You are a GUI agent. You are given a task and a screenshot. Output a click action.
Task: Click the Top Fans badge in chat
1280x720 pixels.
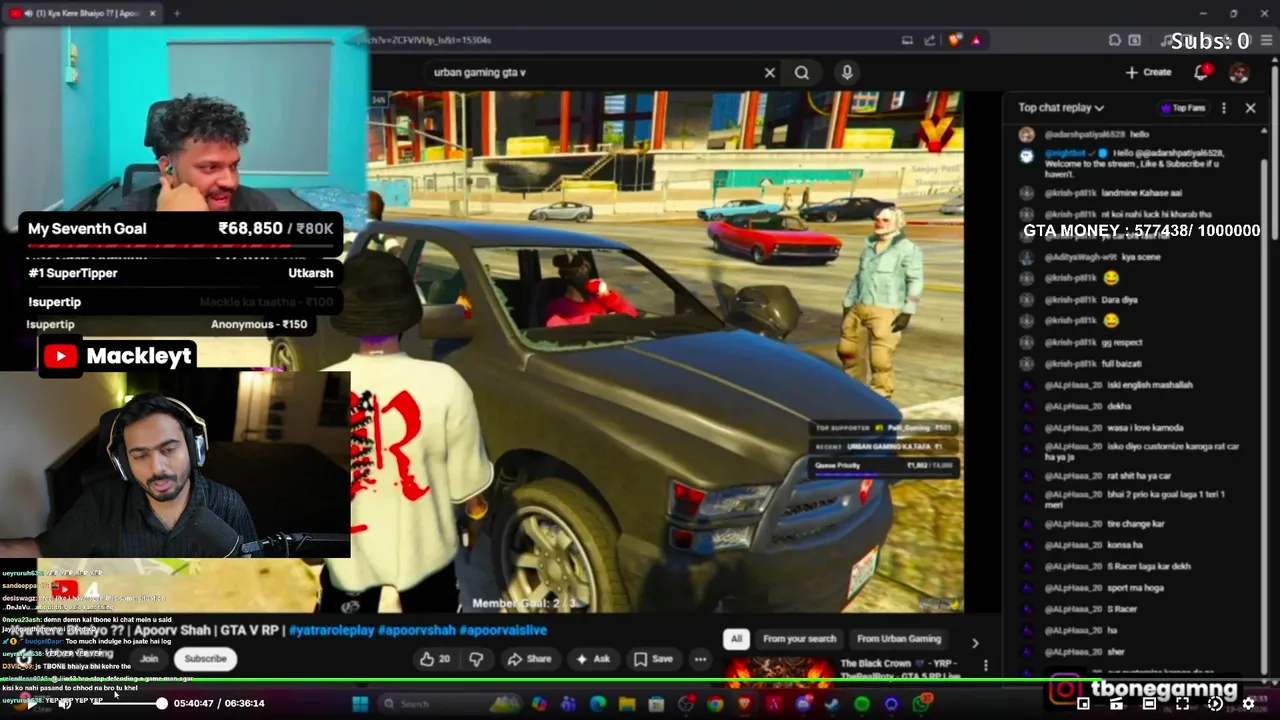[x=1183, y=108]
